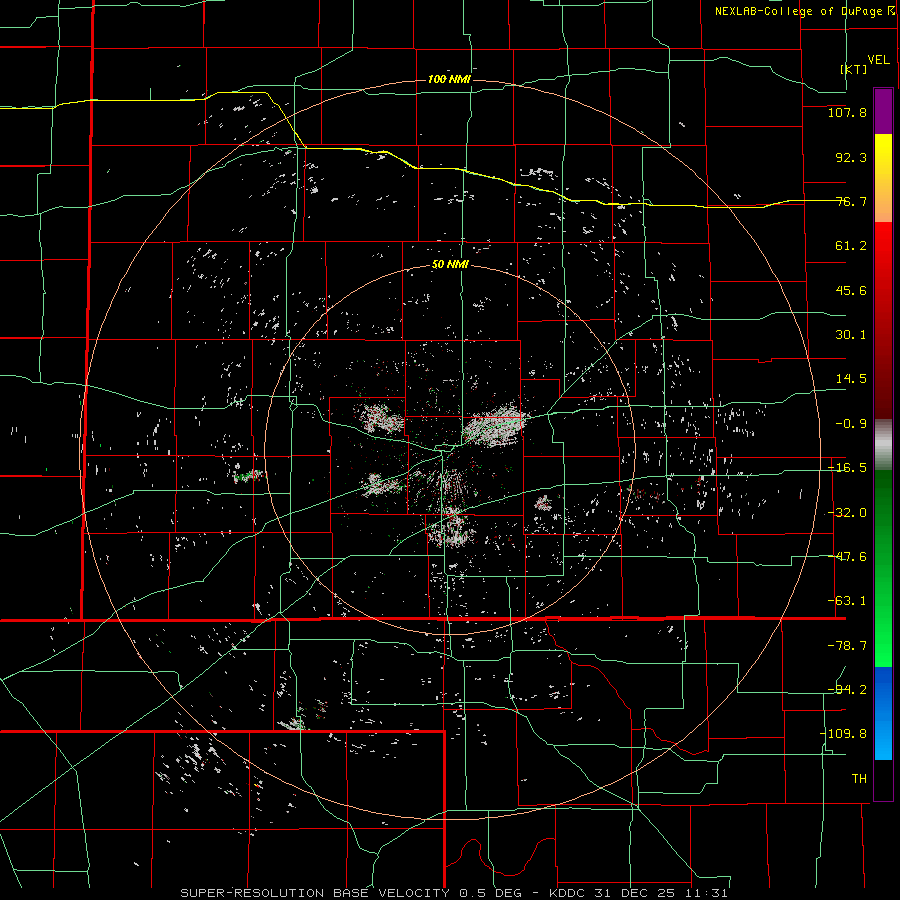The image size is (900, 900).
Task: Click the 30.1 velocity scale value
Action: tap(851, 335)
